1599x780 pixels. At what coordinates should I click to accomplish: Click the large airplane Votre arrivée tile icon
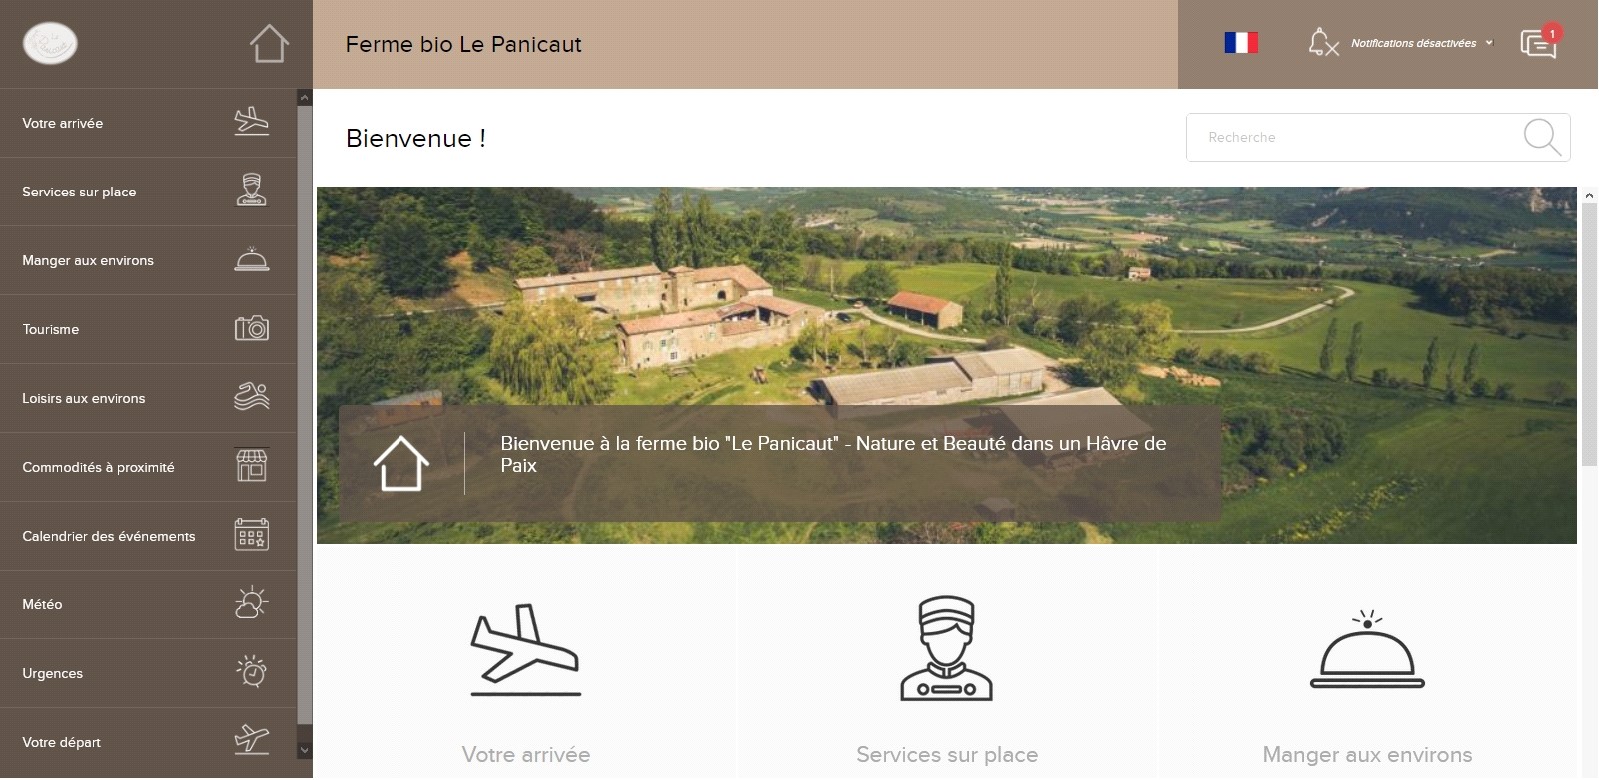click(x=526, y=650)
